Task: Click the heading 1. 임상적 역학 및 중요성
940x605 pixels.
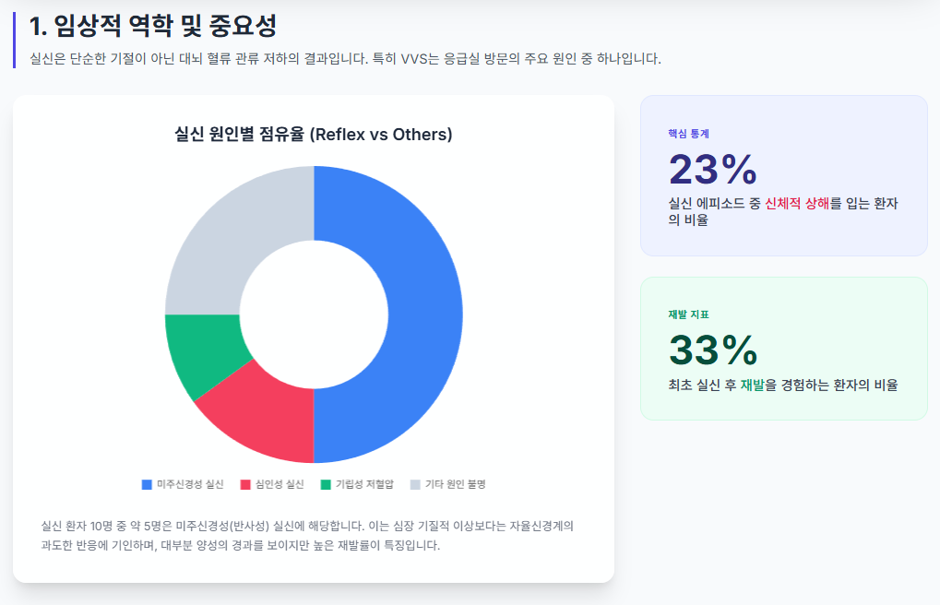Action: coord(153,26)
